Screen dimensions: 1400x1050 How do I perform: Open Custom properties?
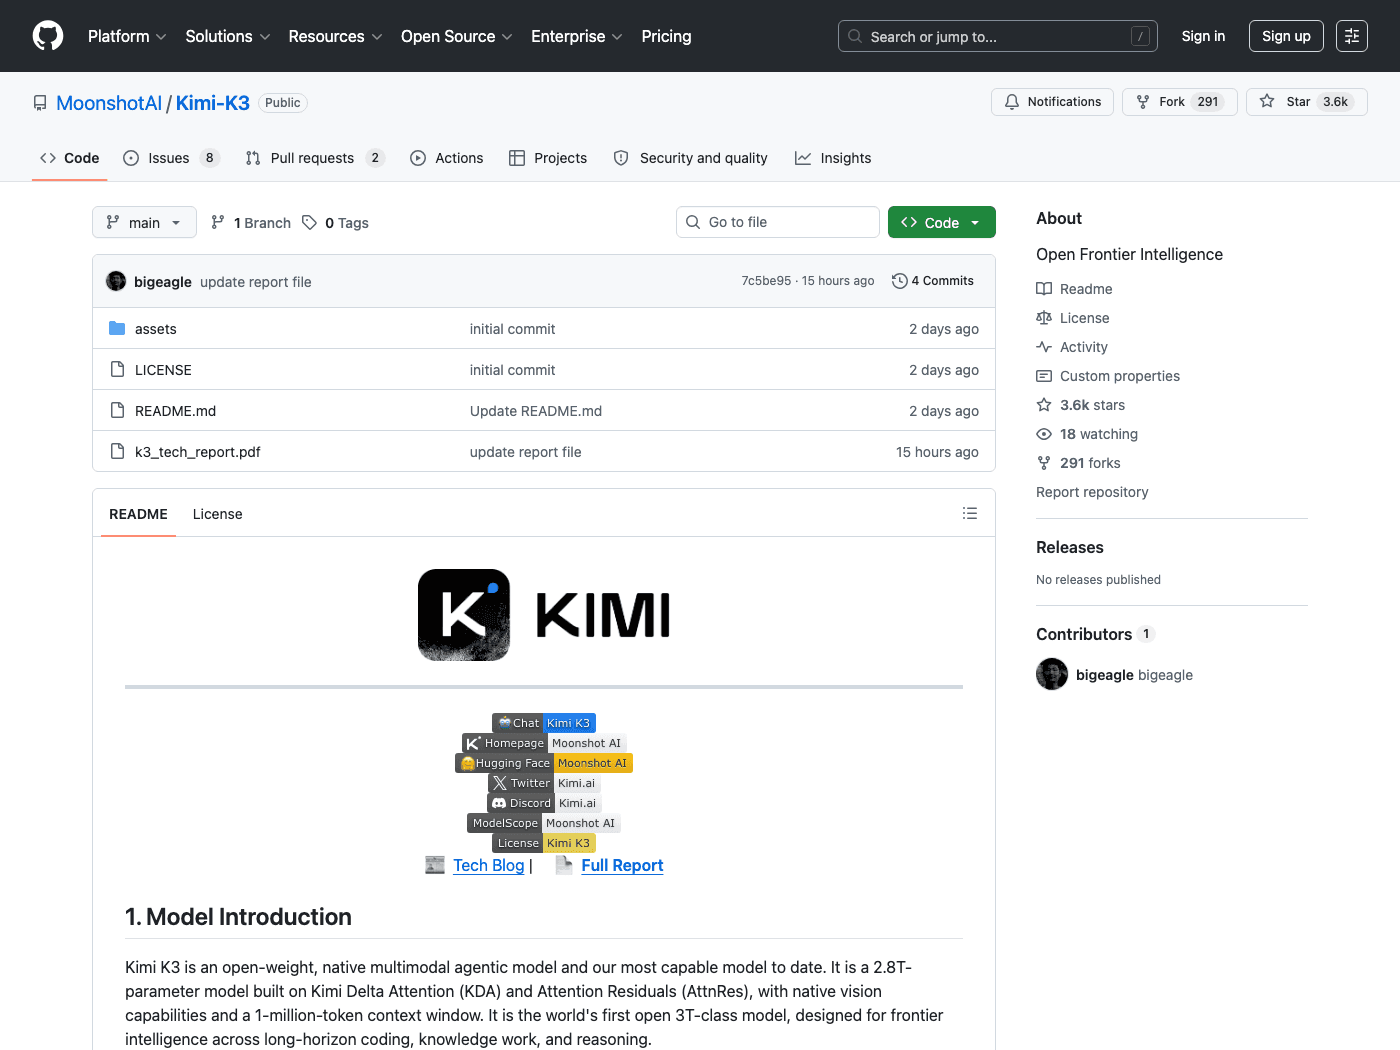tap(1108, 376)
